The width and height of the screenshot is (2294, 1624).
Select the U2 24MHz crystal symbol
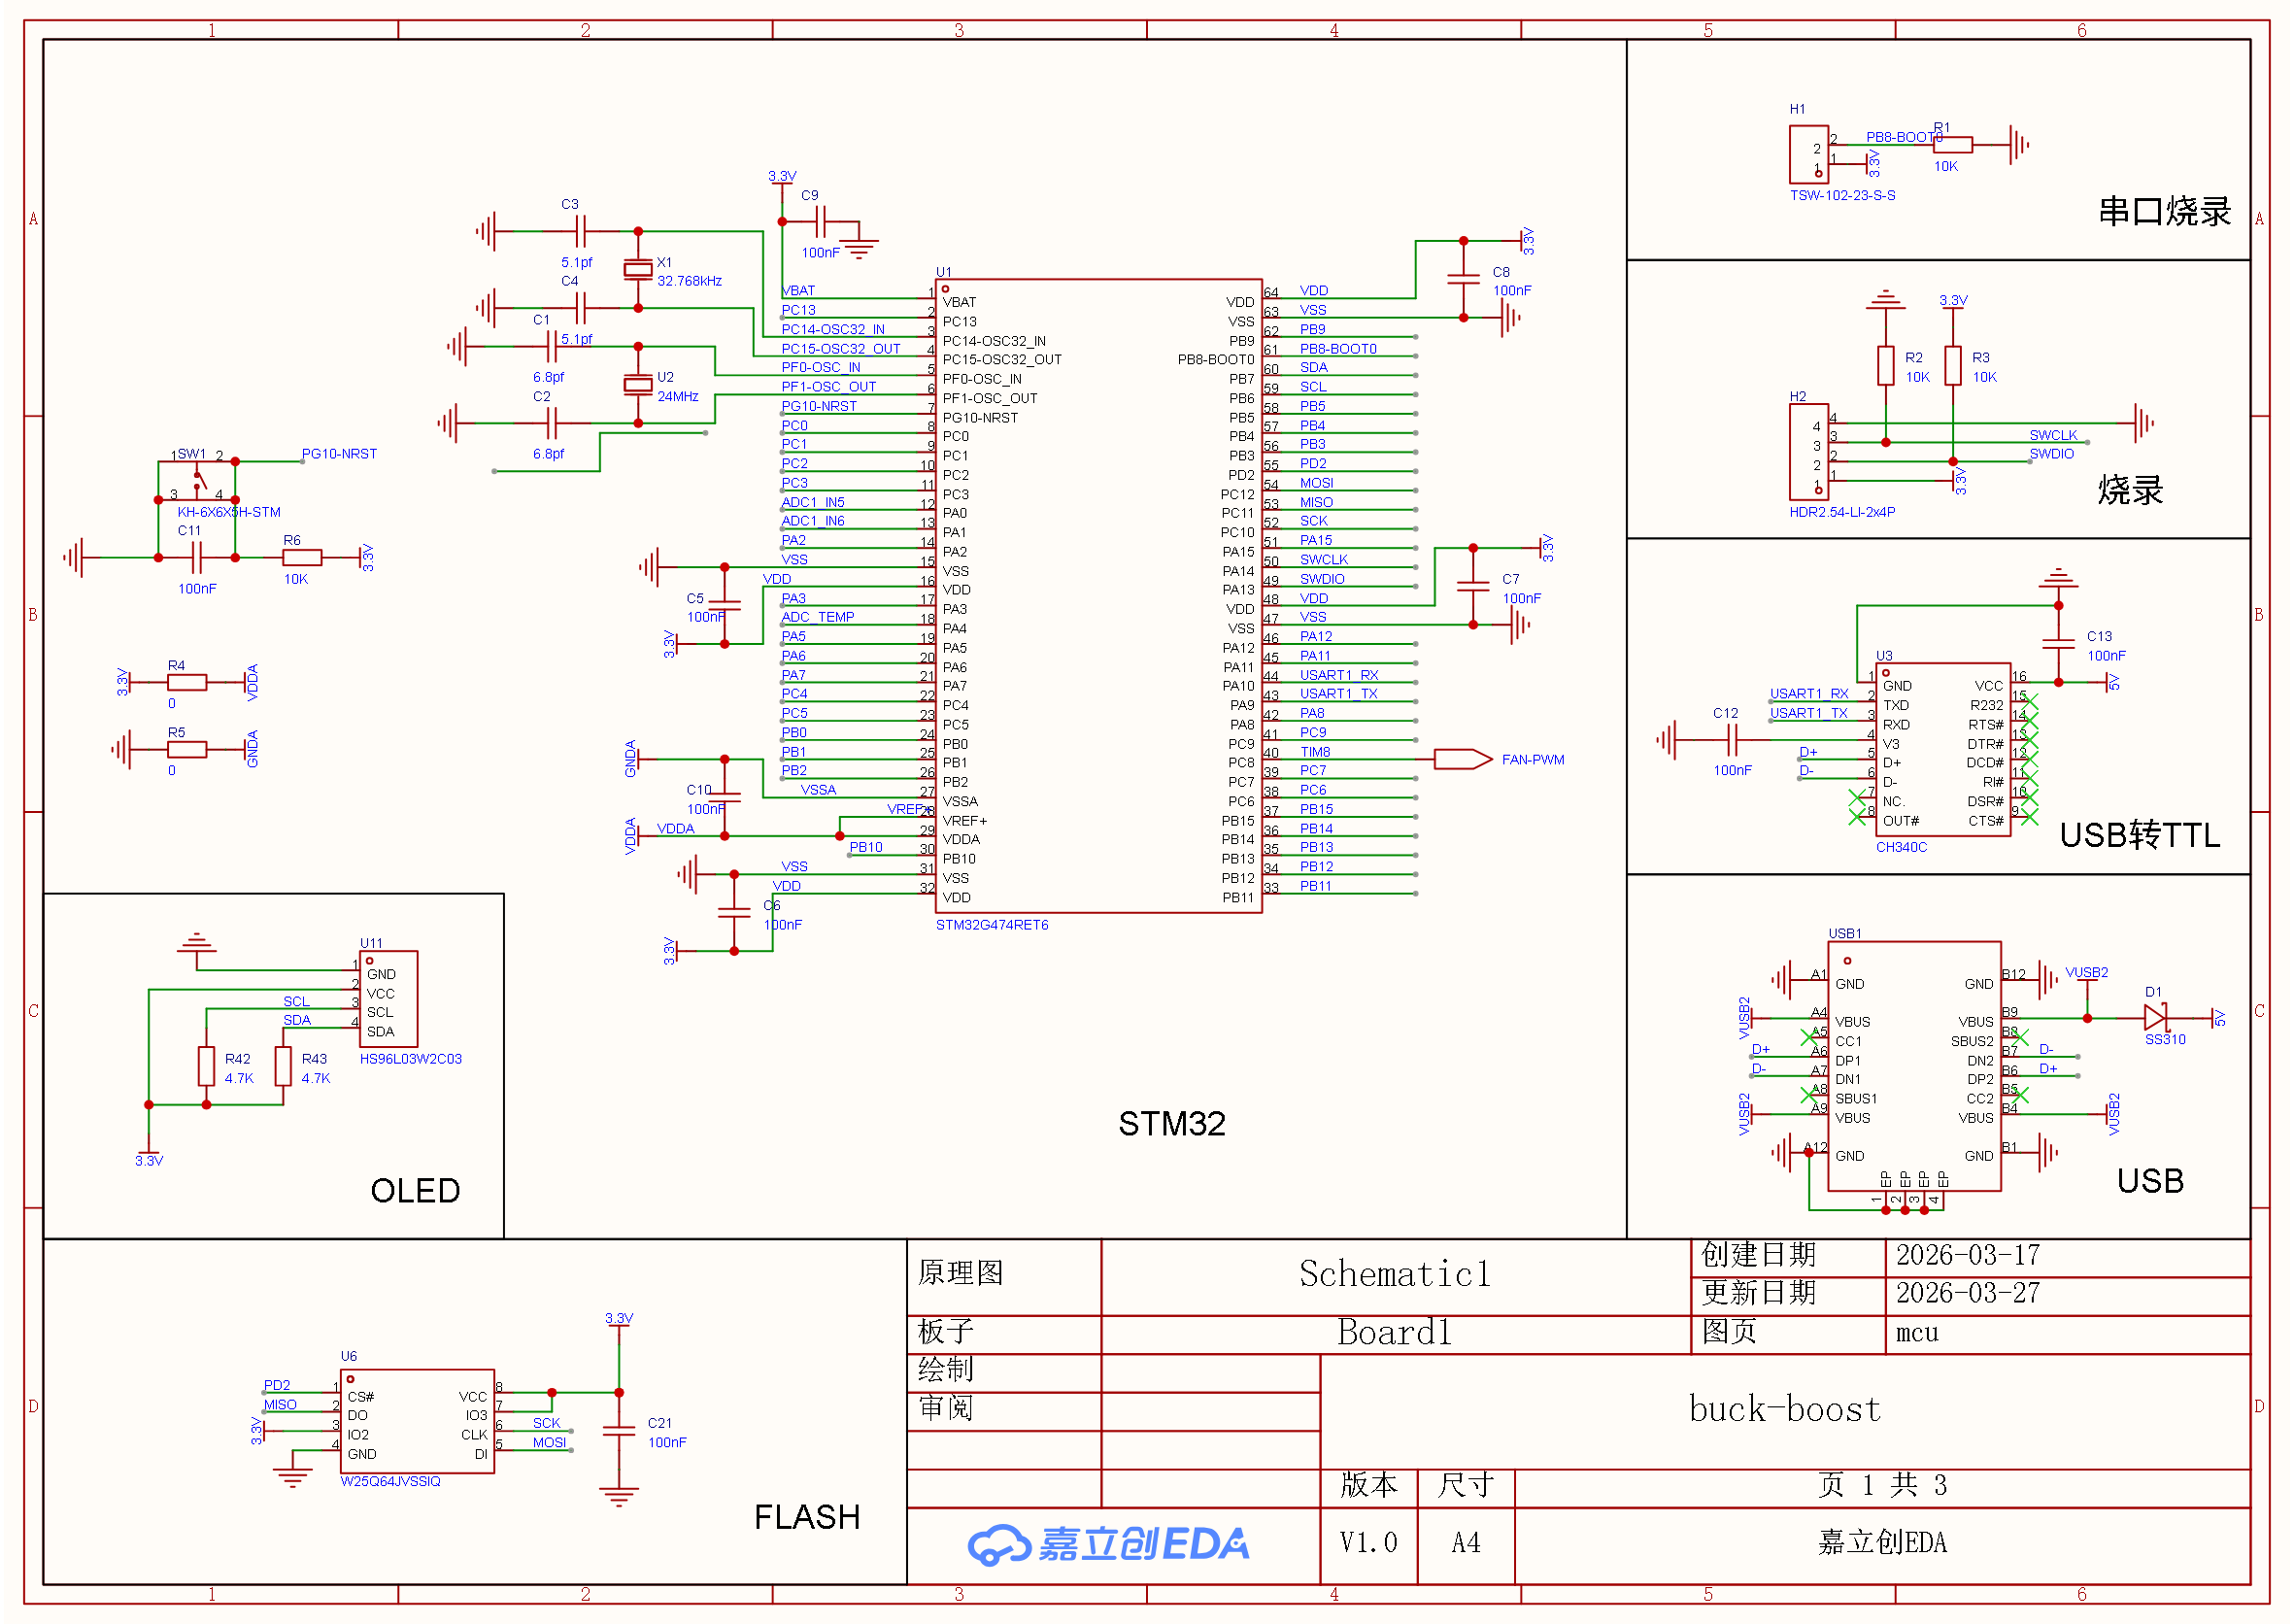[x=638, y=385]
